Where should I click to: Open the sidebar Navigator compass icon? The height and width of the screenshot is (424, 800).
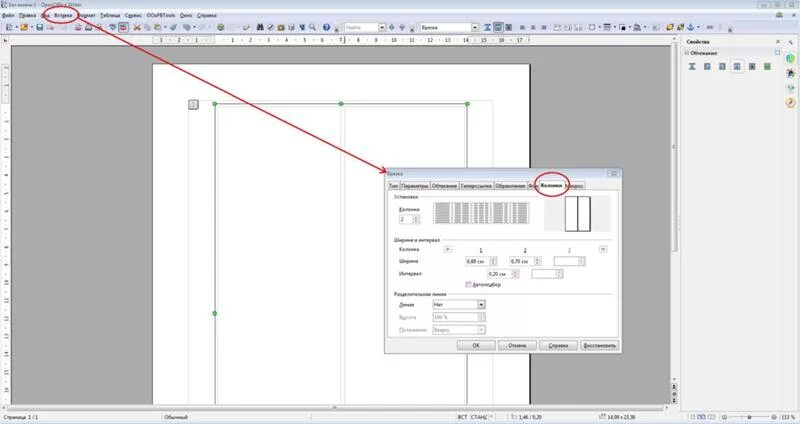[790, 103]
